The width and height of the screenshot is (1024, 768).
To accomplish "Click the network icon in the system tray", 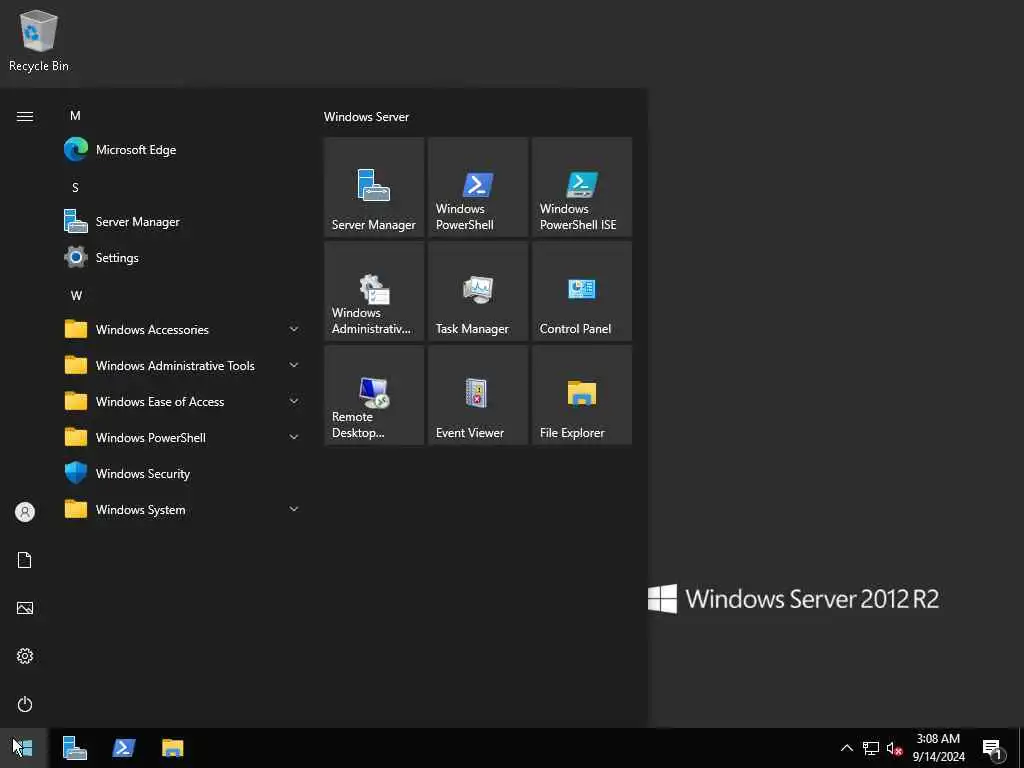I will (x=871, y=748).
